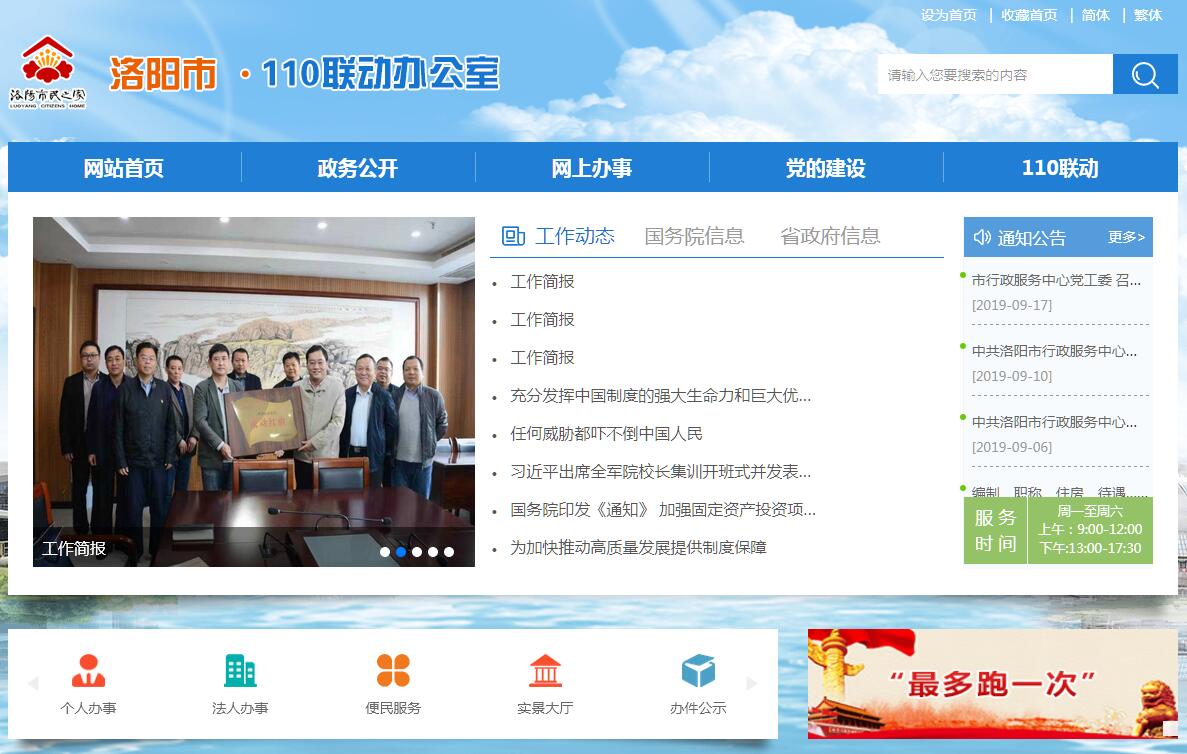Open the 实景大厅 hall icon
Viewport: 1187px width, 754px height.
(x=545, y=671)
